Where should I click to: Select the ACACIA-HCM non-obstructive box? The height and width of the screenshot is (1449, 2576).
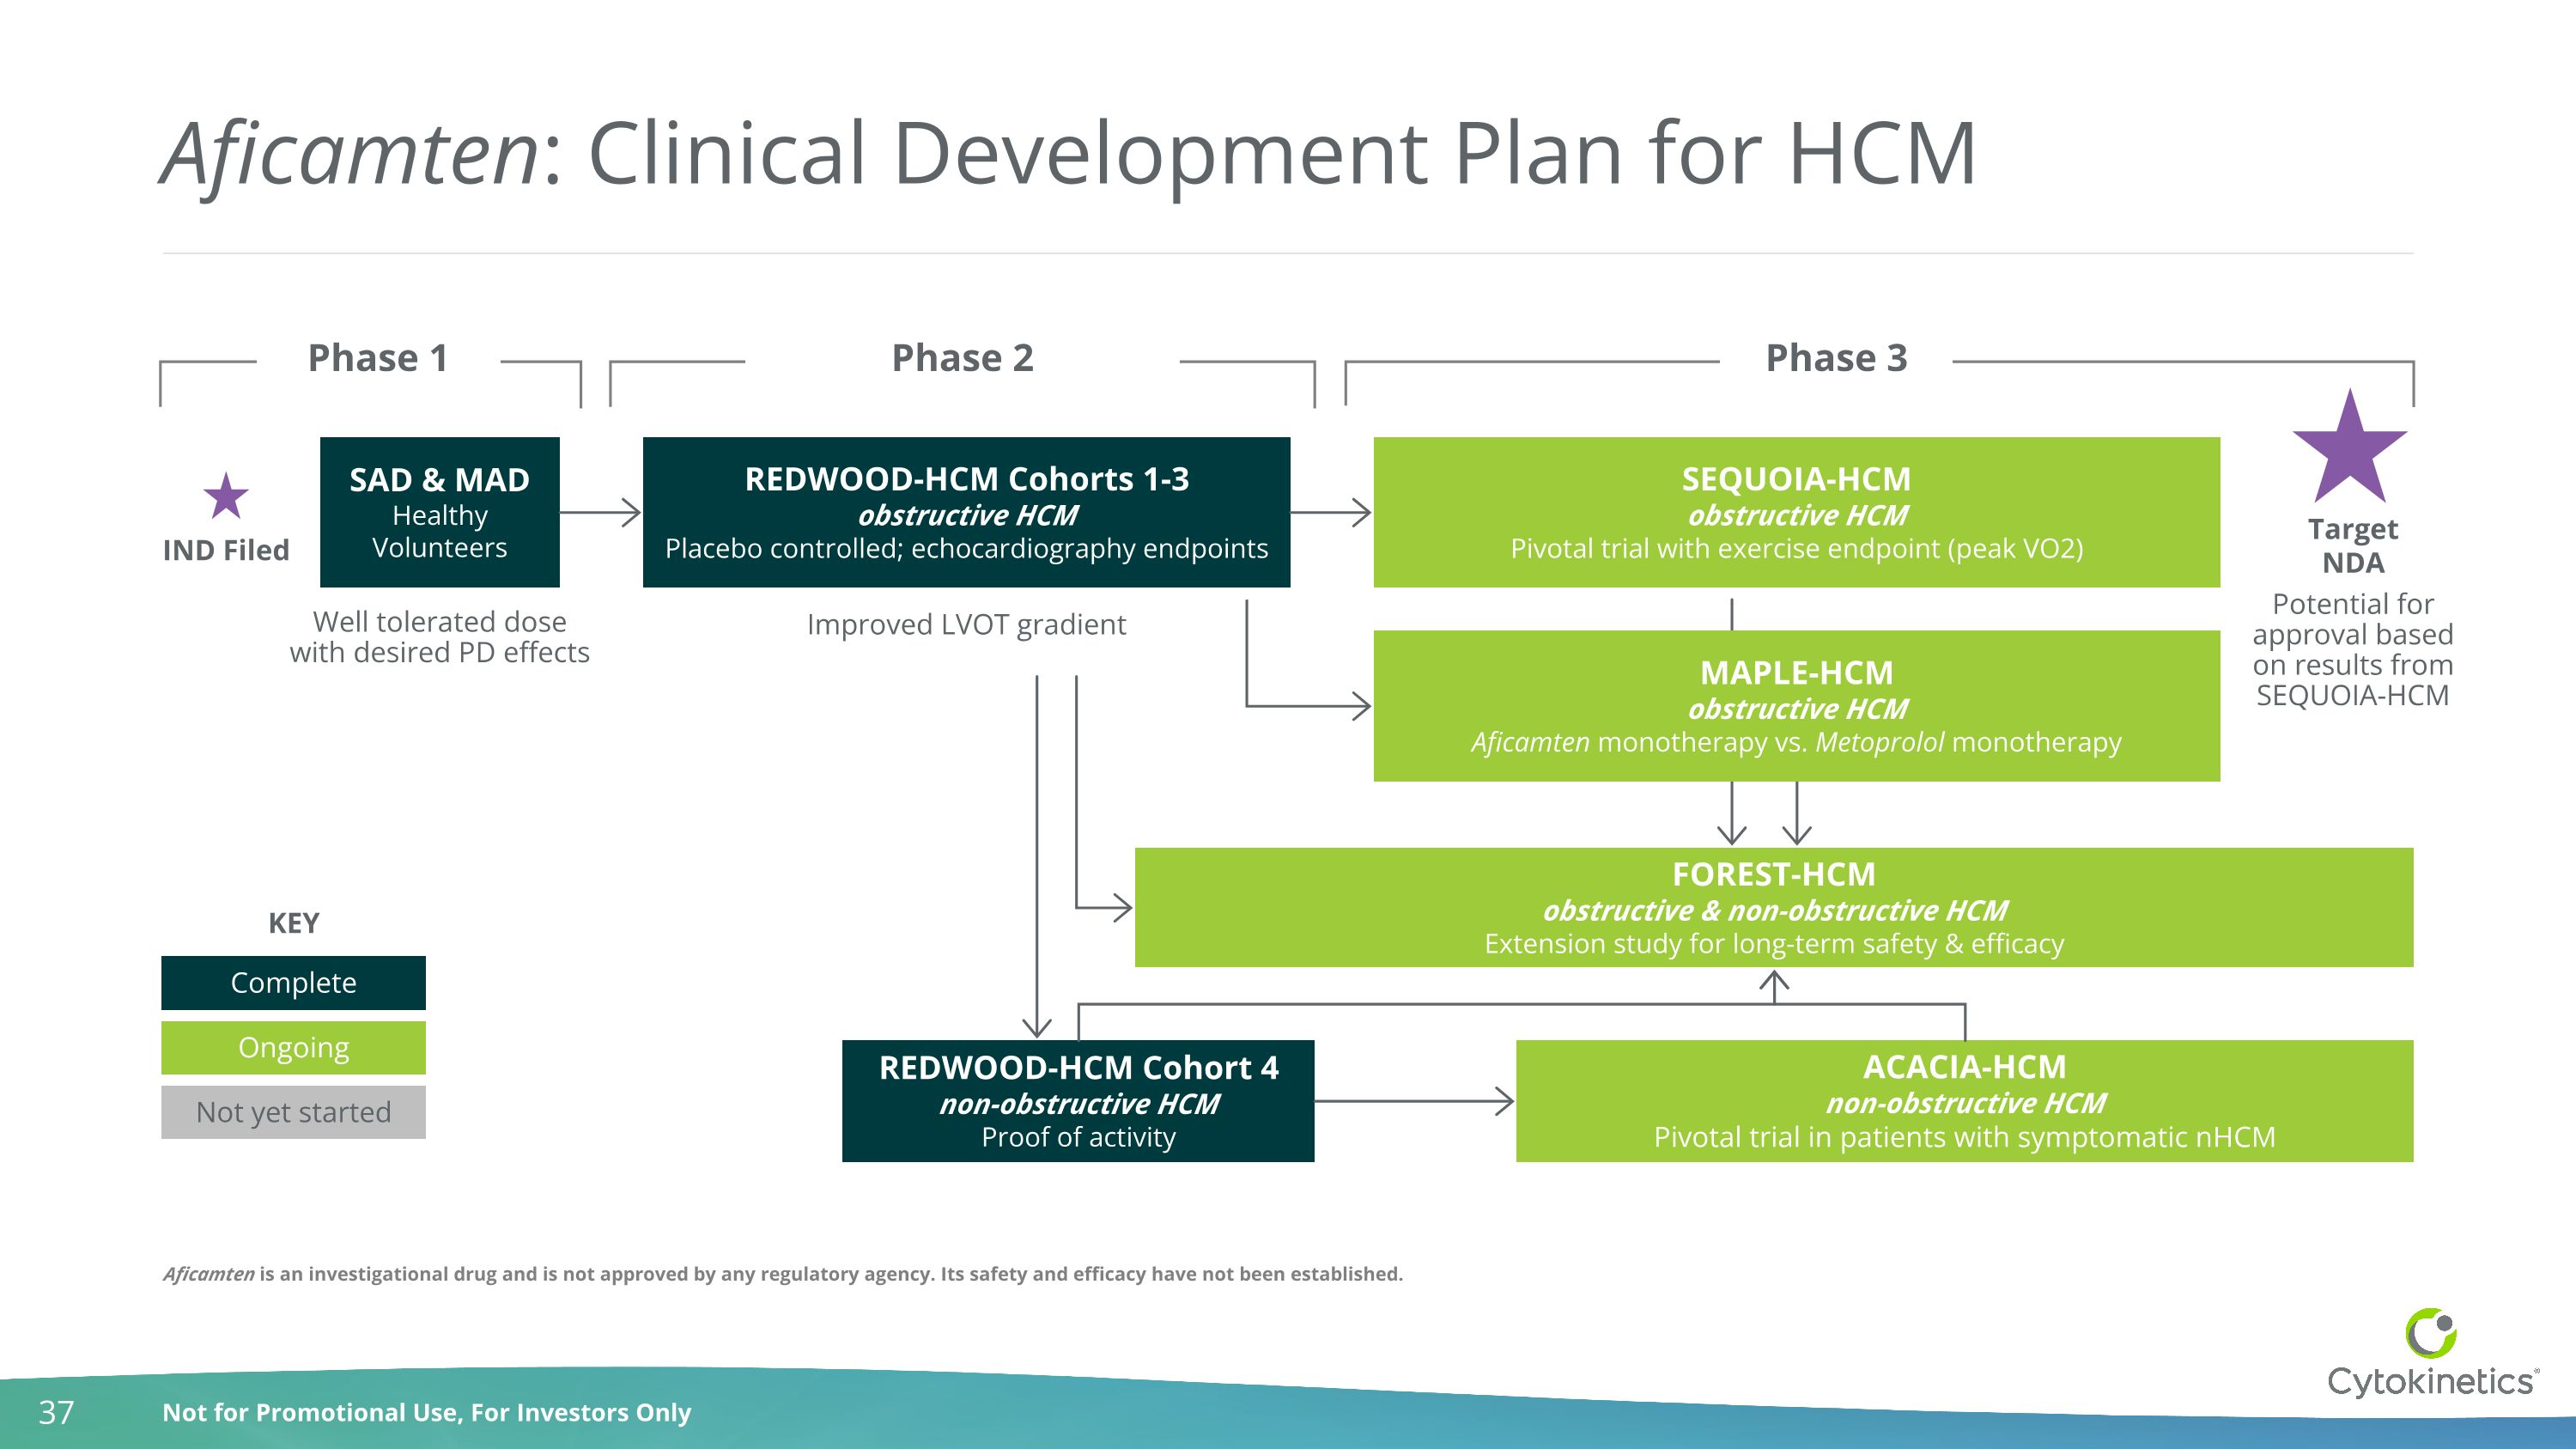point(1964,1101)
